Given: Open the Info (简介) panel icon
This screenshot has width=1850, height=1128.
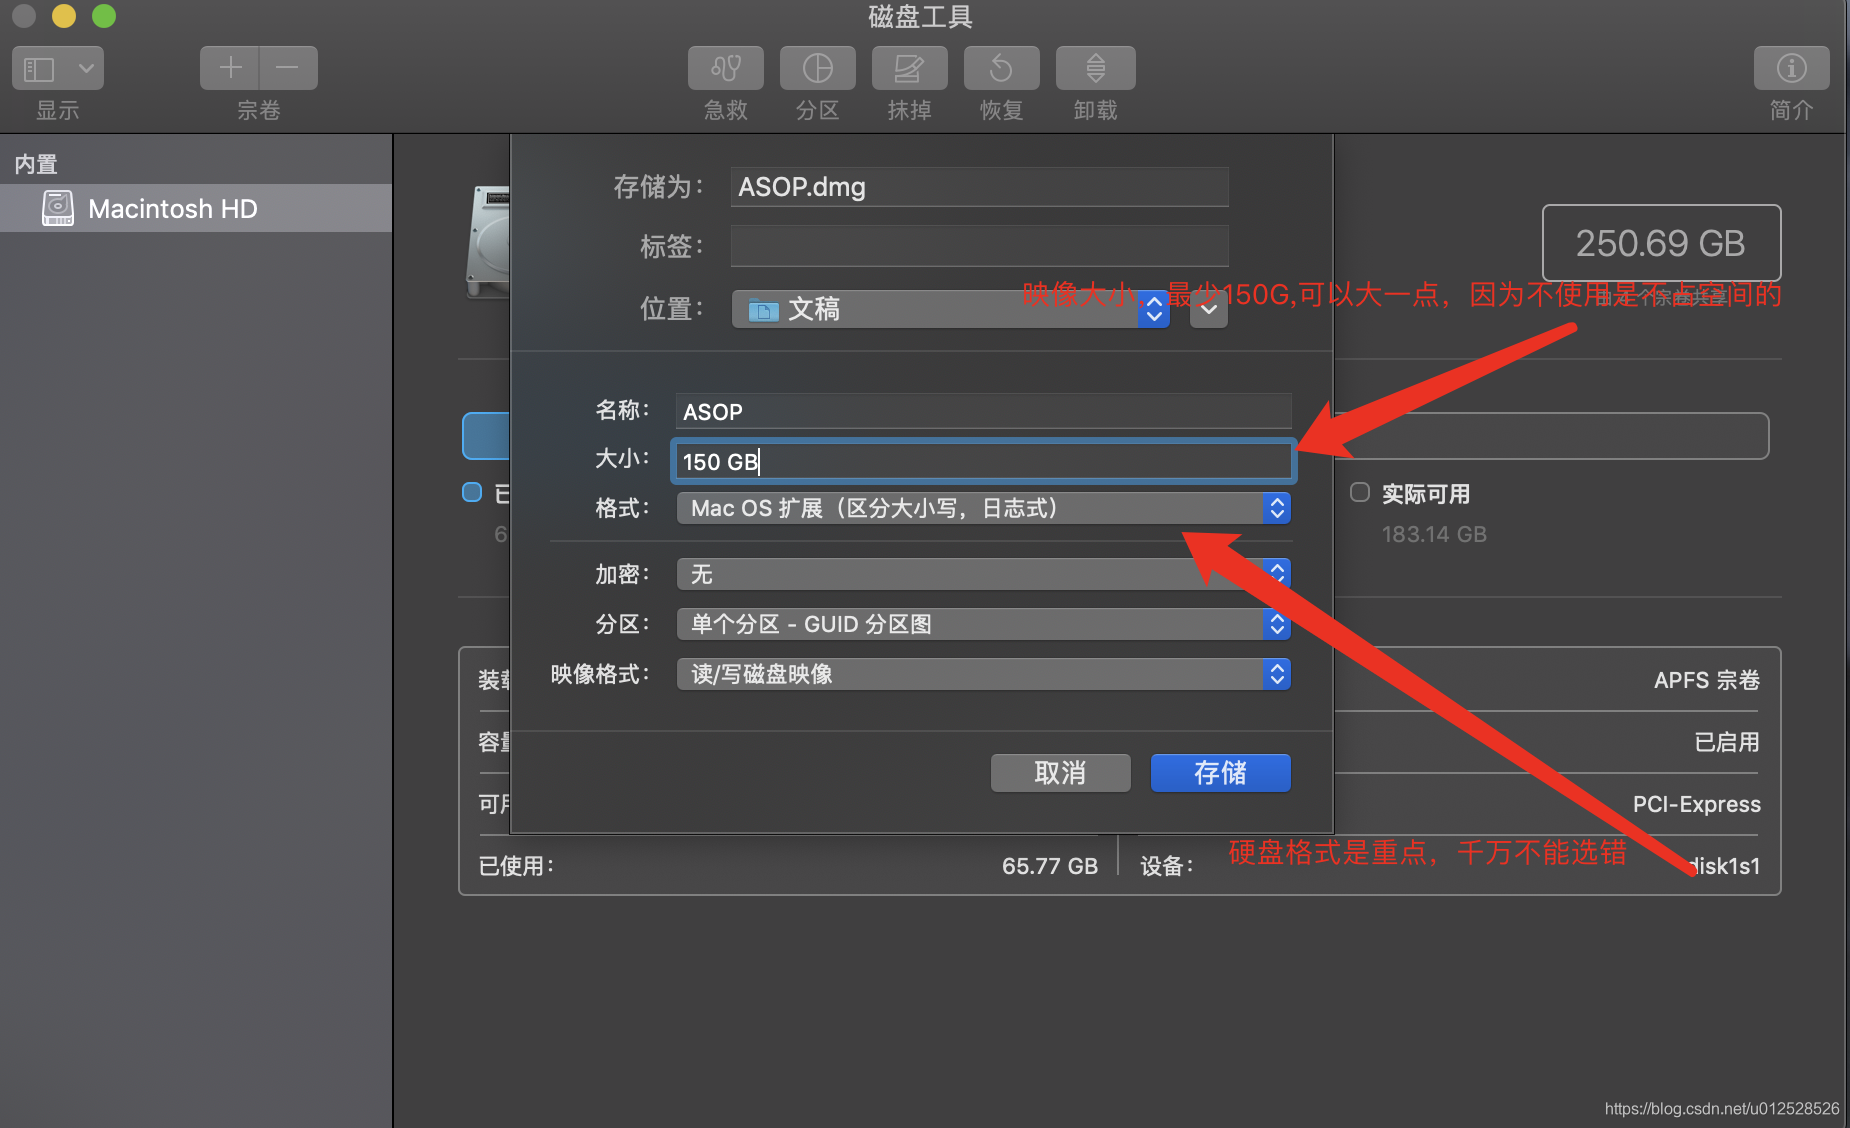Looking at the screenshot, I should (x=1791, y=68).
